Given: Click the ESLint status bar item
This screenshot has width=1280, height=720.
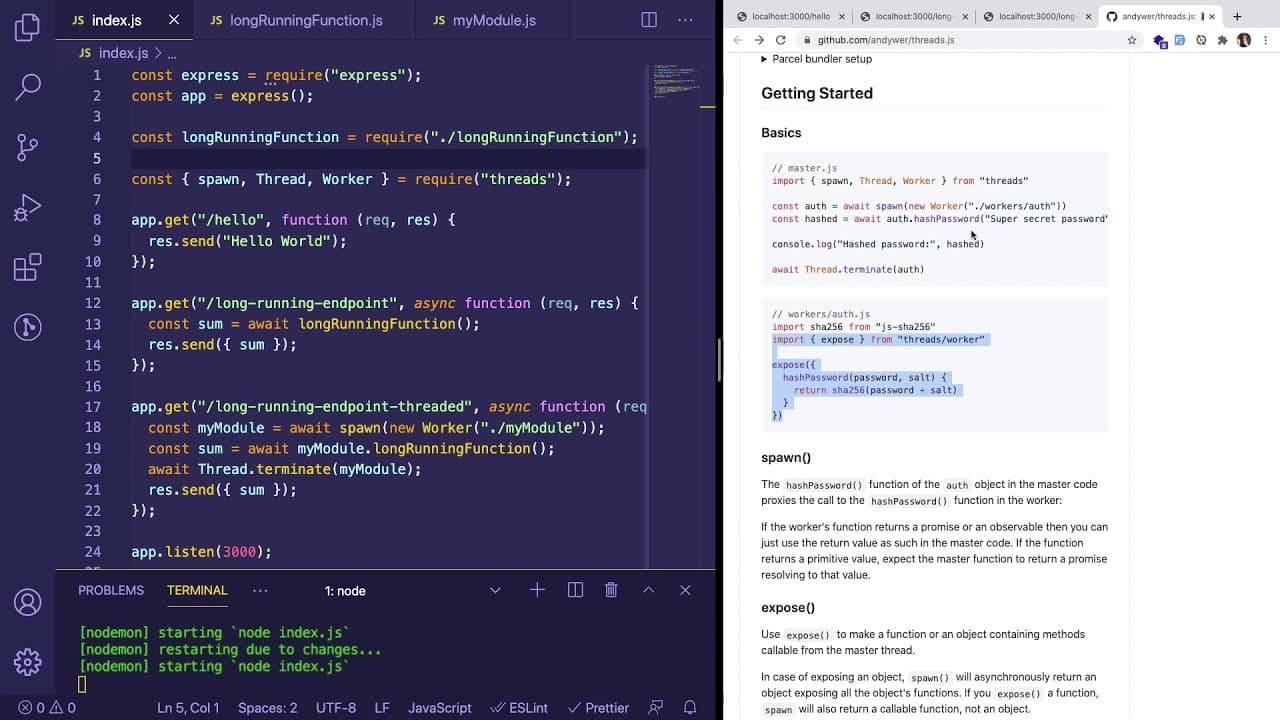Looking at the screenshot, I should (519, 707).
